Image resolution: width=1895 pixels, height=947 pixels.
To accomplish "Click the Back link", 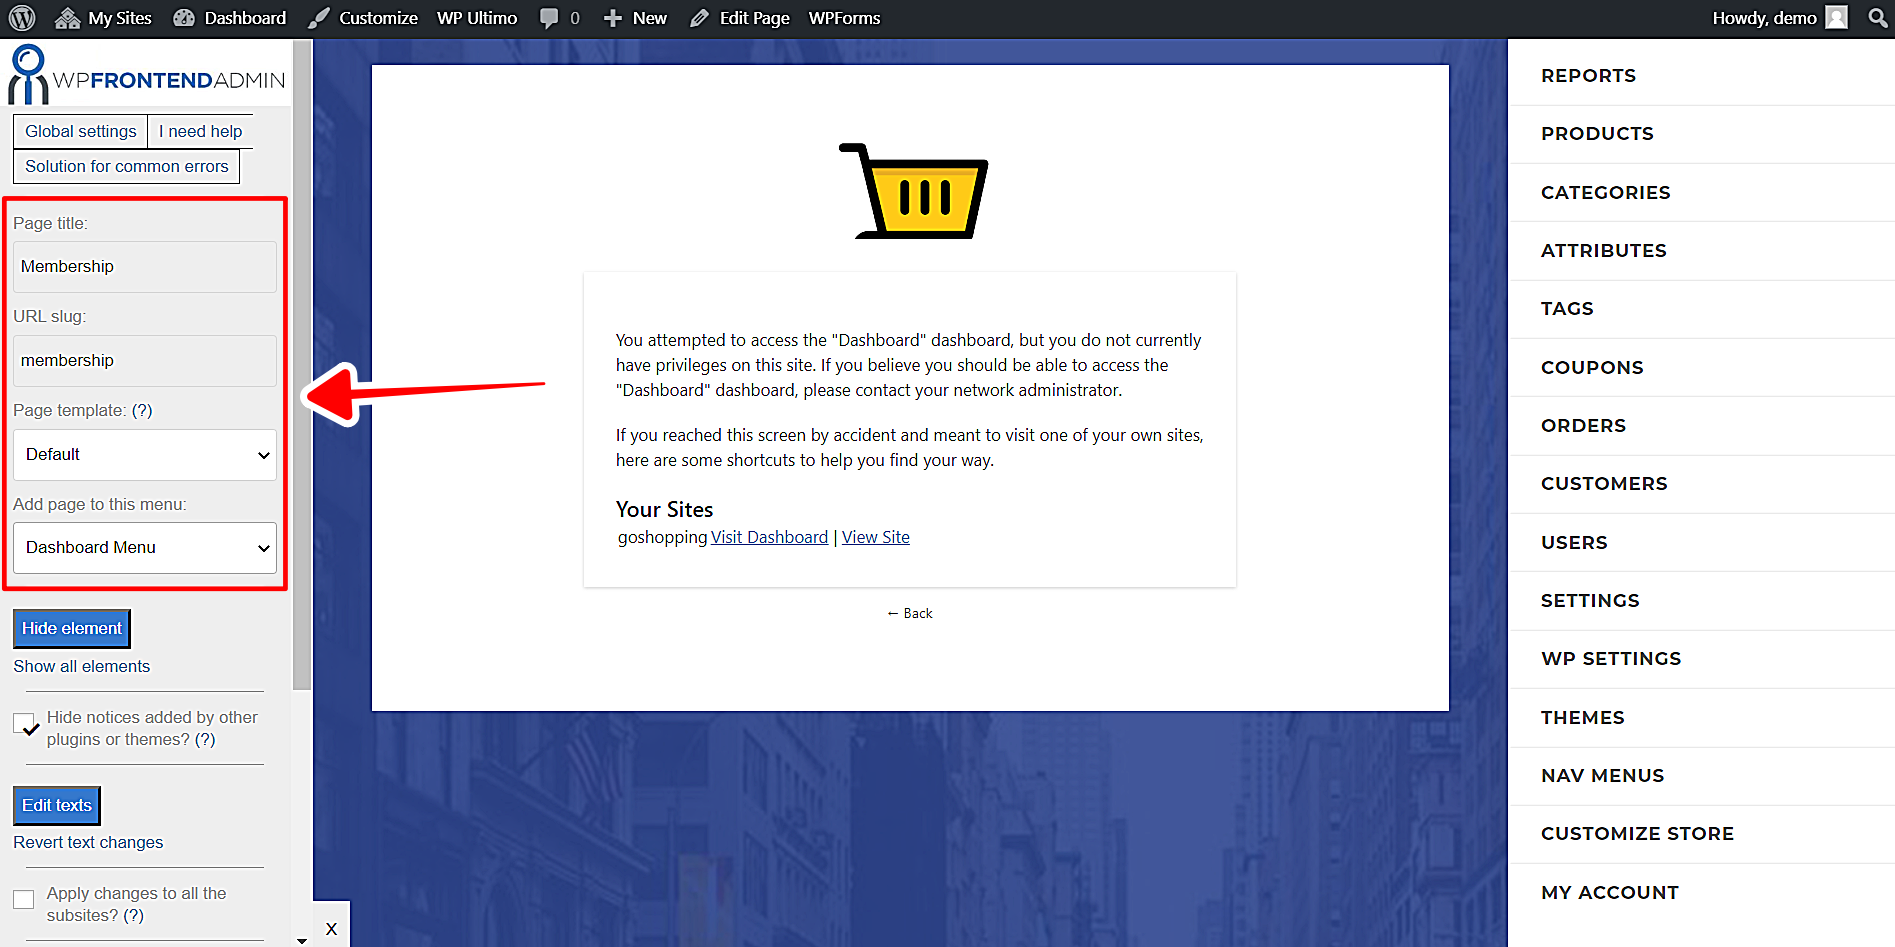I will pyautogui.click(x=910, y=613).
